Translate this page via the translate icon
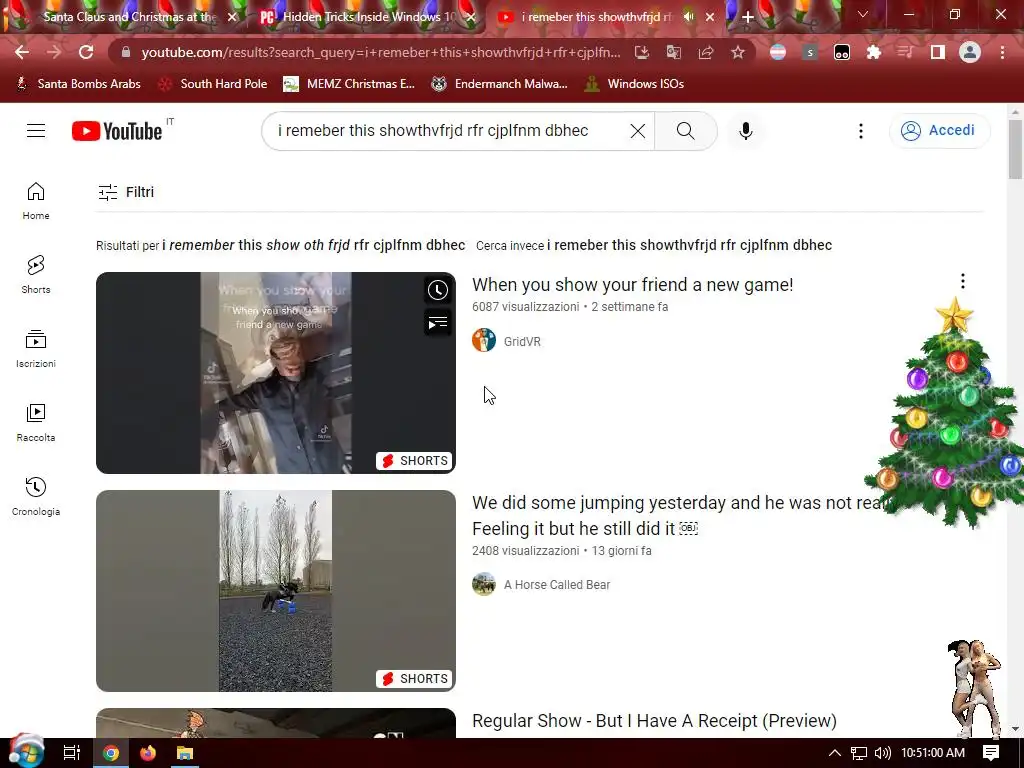 pyautogui.click(x=674, y=52)
